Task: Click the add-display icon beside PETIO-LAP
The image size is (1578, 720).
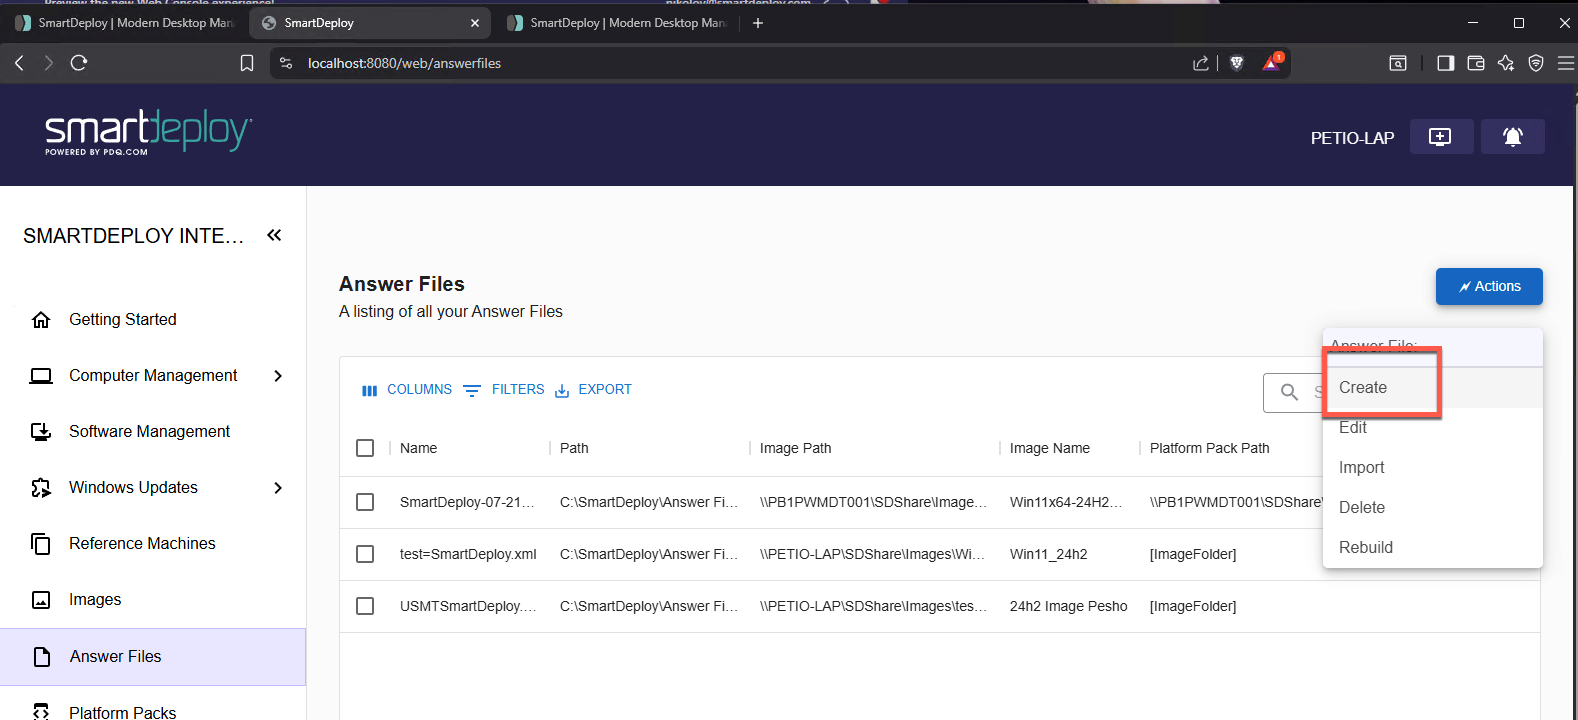Action: pos(1440,137)
